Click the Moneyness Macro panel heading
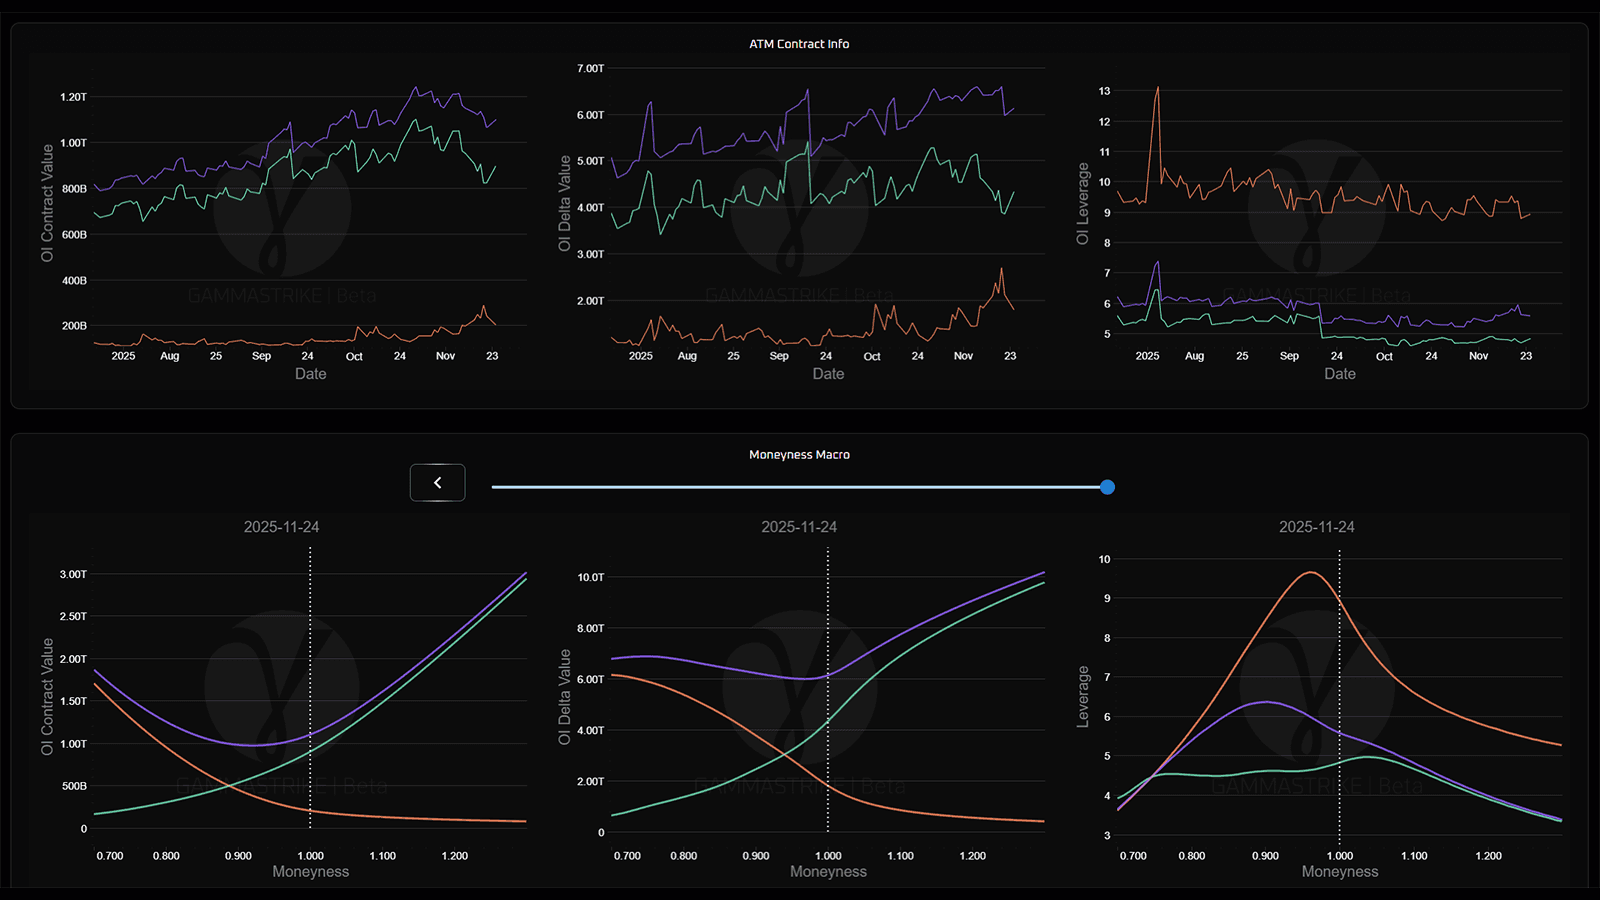Viewport: 1600px width, 900px height. click(799, 455)
